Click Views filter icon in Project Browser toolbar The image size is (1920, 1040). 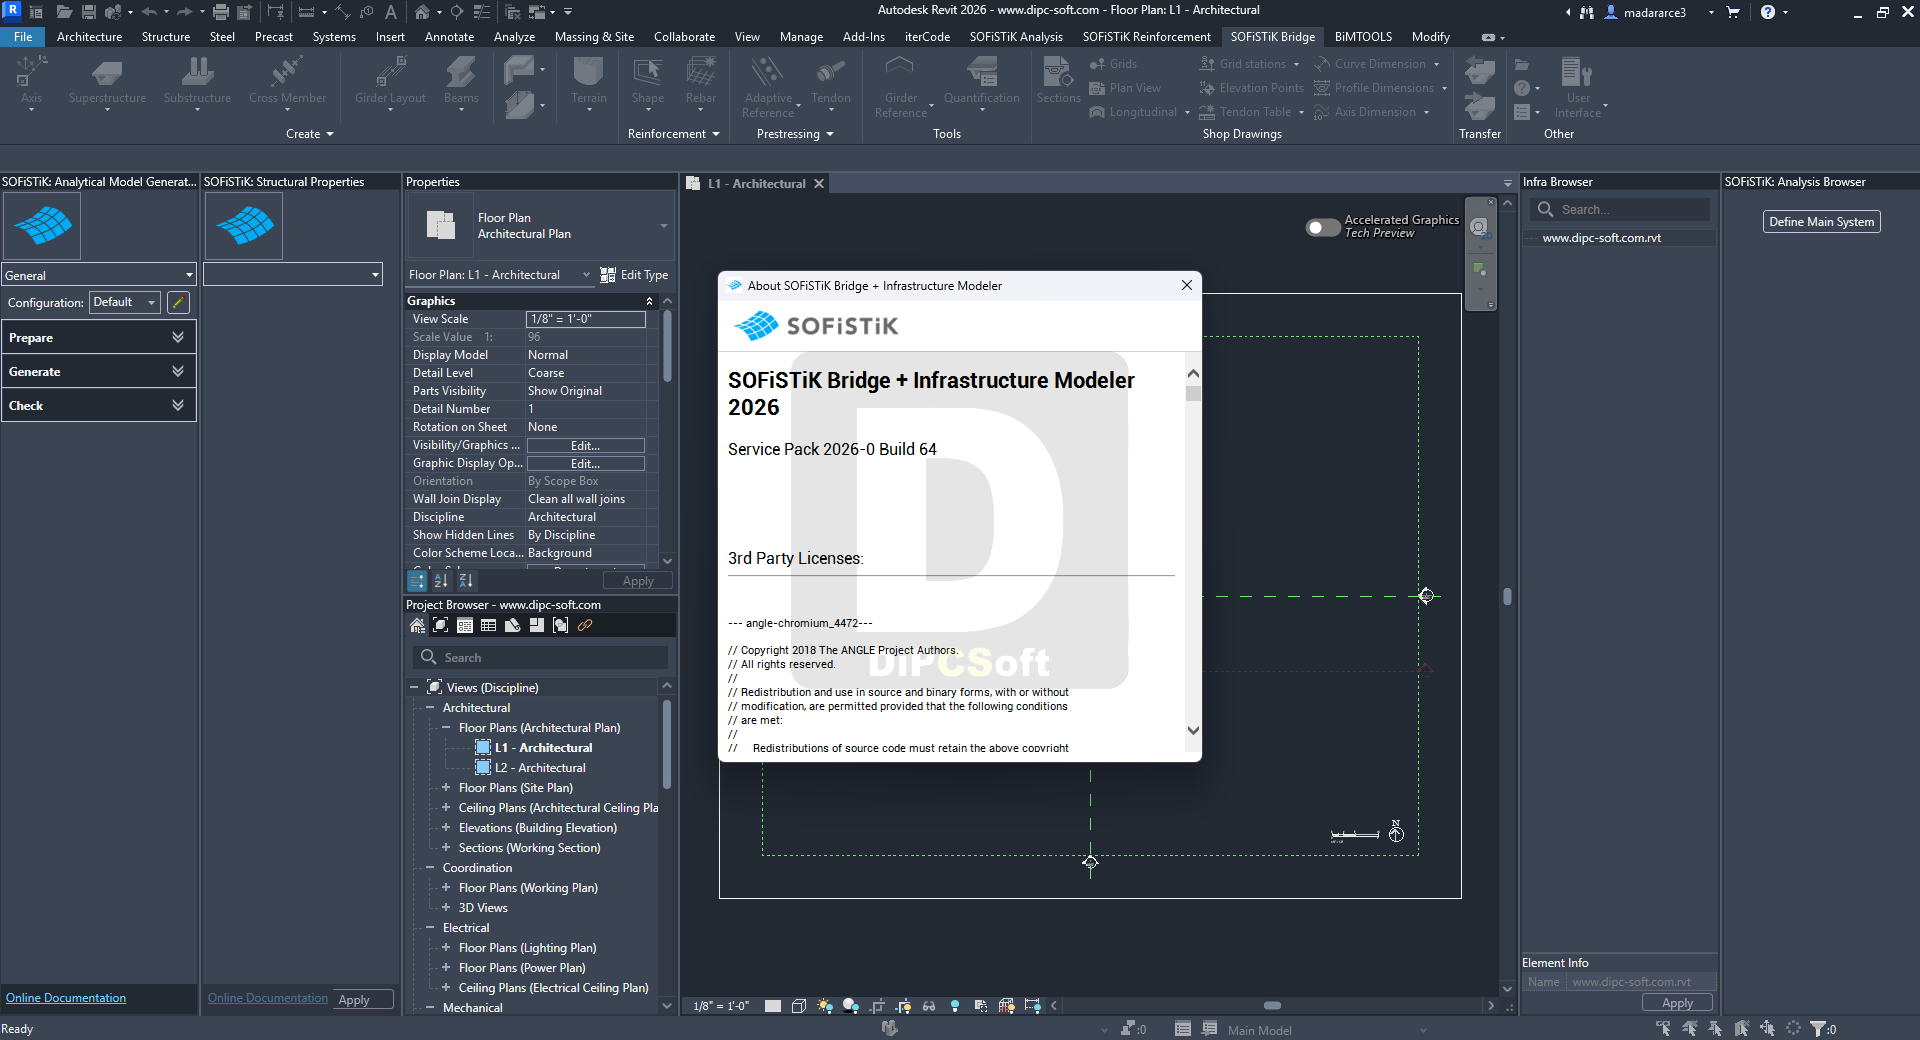point(441,626)
